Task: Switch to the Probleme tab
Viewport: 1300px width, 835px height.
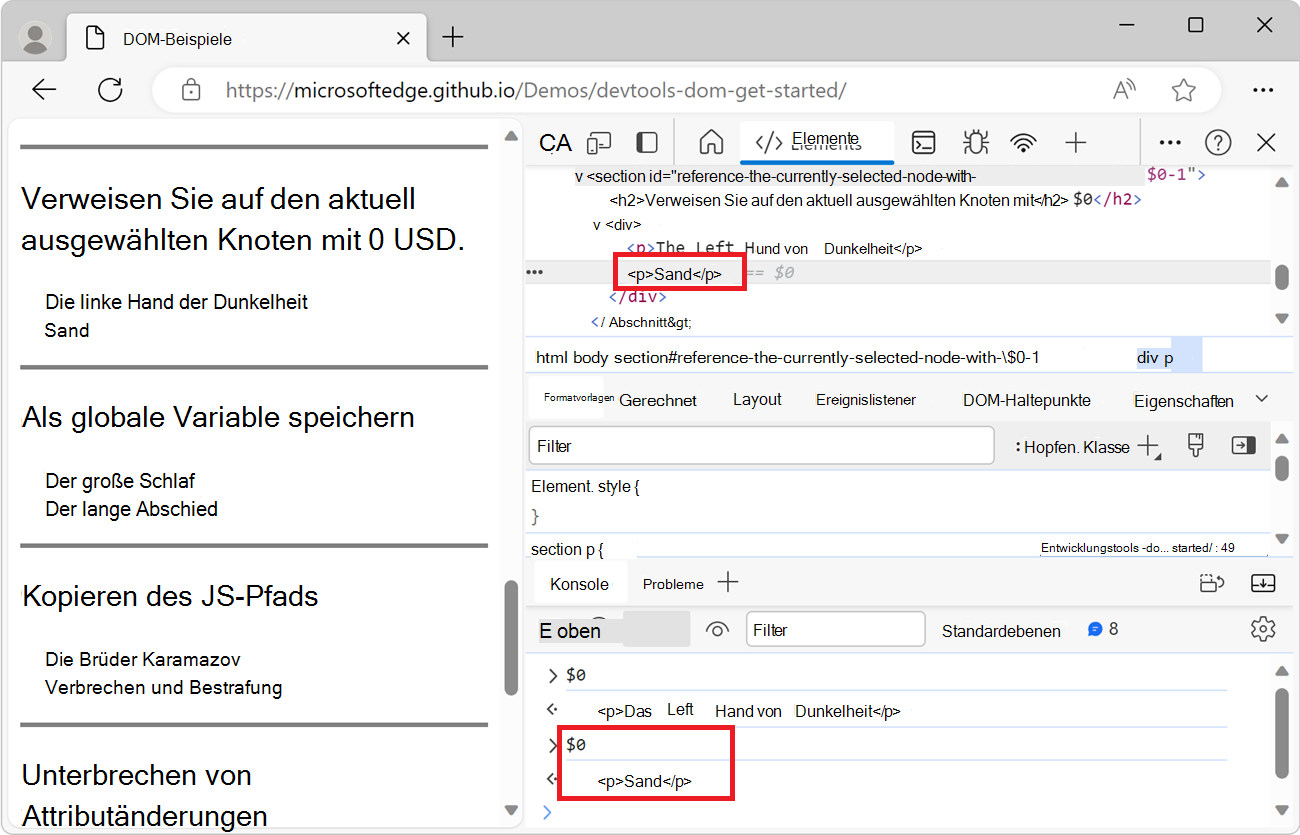Action: click(x=672, y=583)
